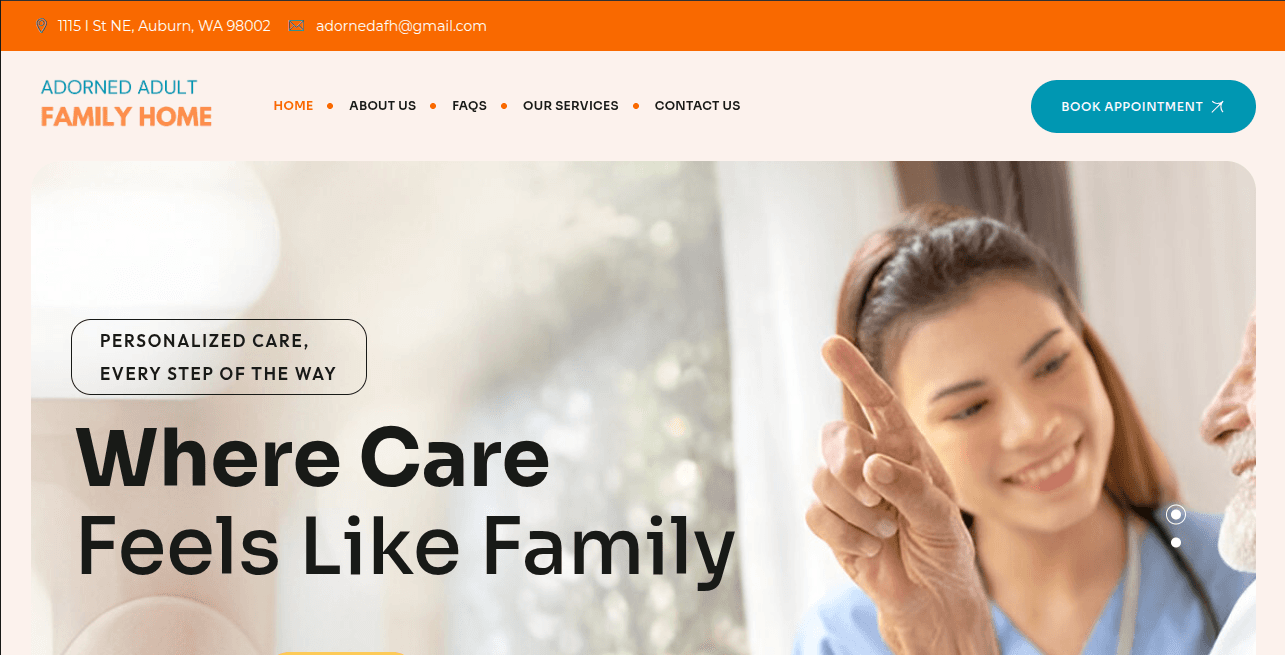
Task: Open the FAQs menu item
Action: (x=469, y=106)
